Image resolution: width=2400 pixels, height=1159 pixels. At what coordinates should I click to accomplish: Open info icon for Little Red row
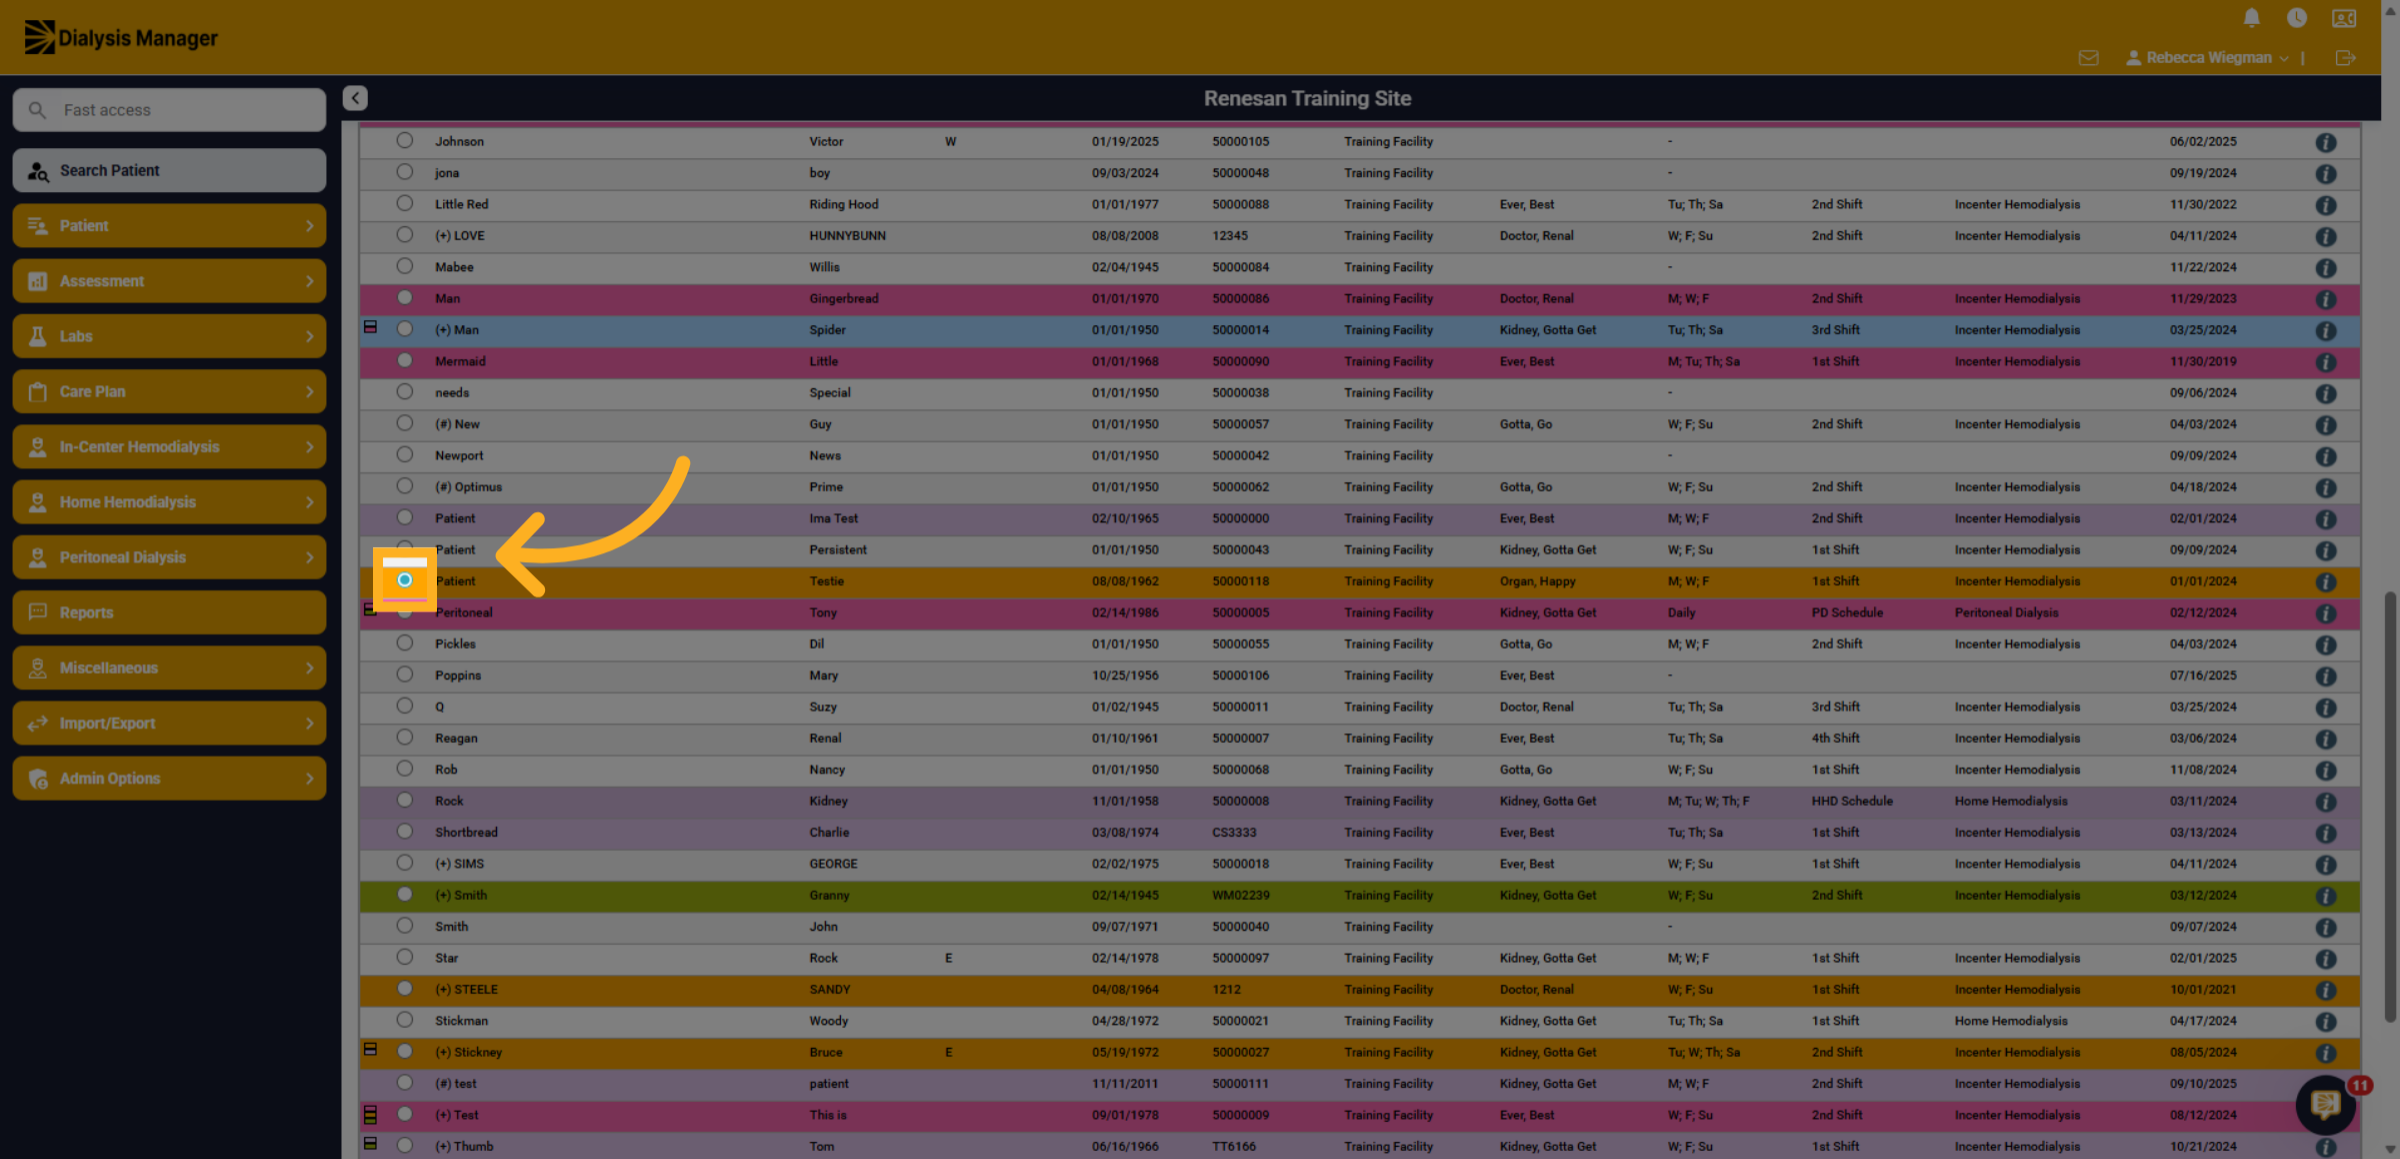[x=2326, y=205]
